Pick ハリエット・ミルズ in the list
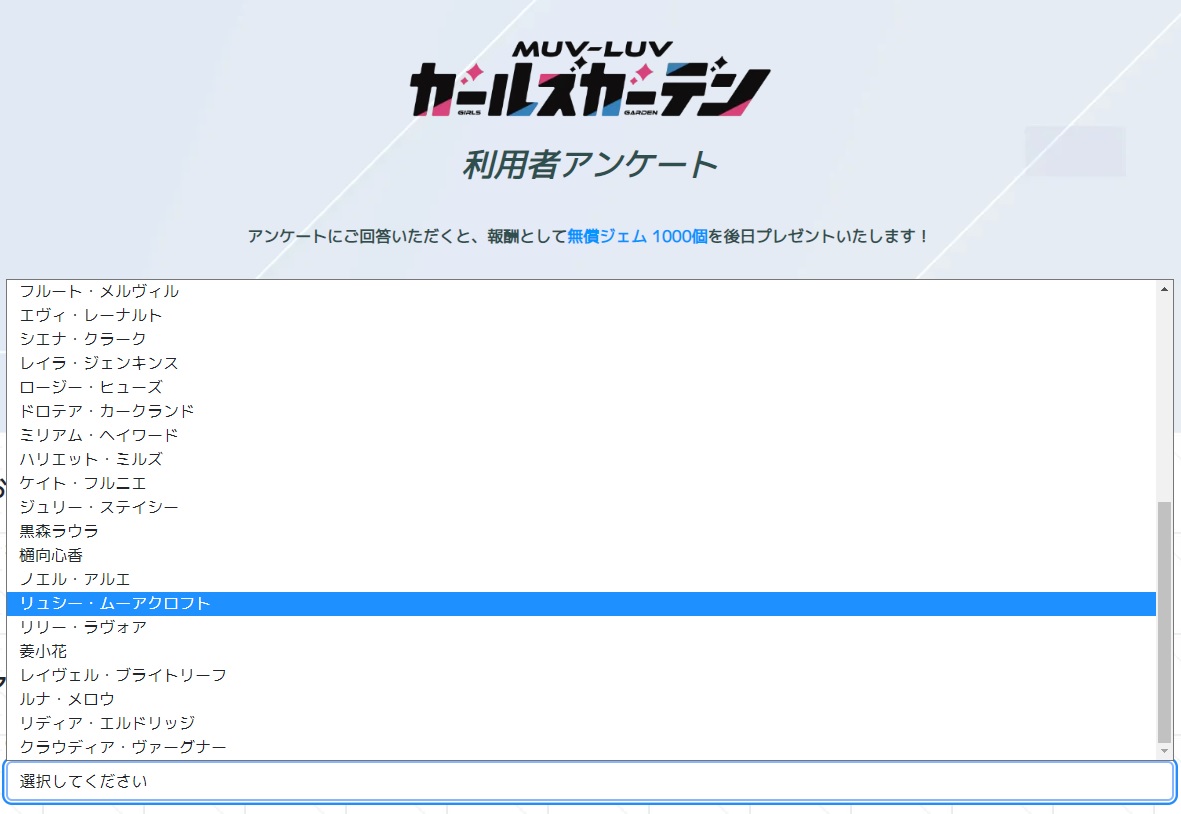 click(x=91, y=459)
